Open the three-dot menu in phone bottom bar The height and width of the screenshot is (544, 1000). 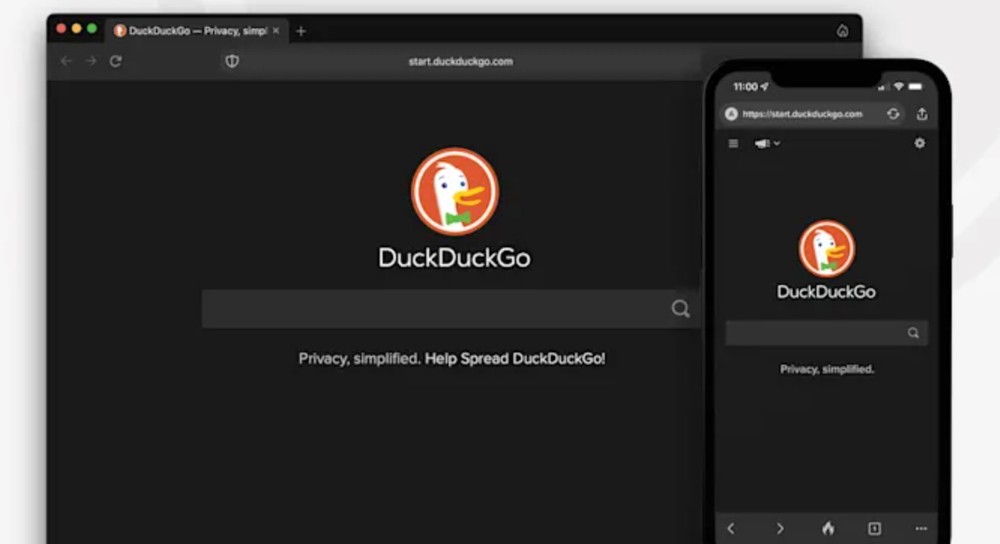[x=921, y=528]
